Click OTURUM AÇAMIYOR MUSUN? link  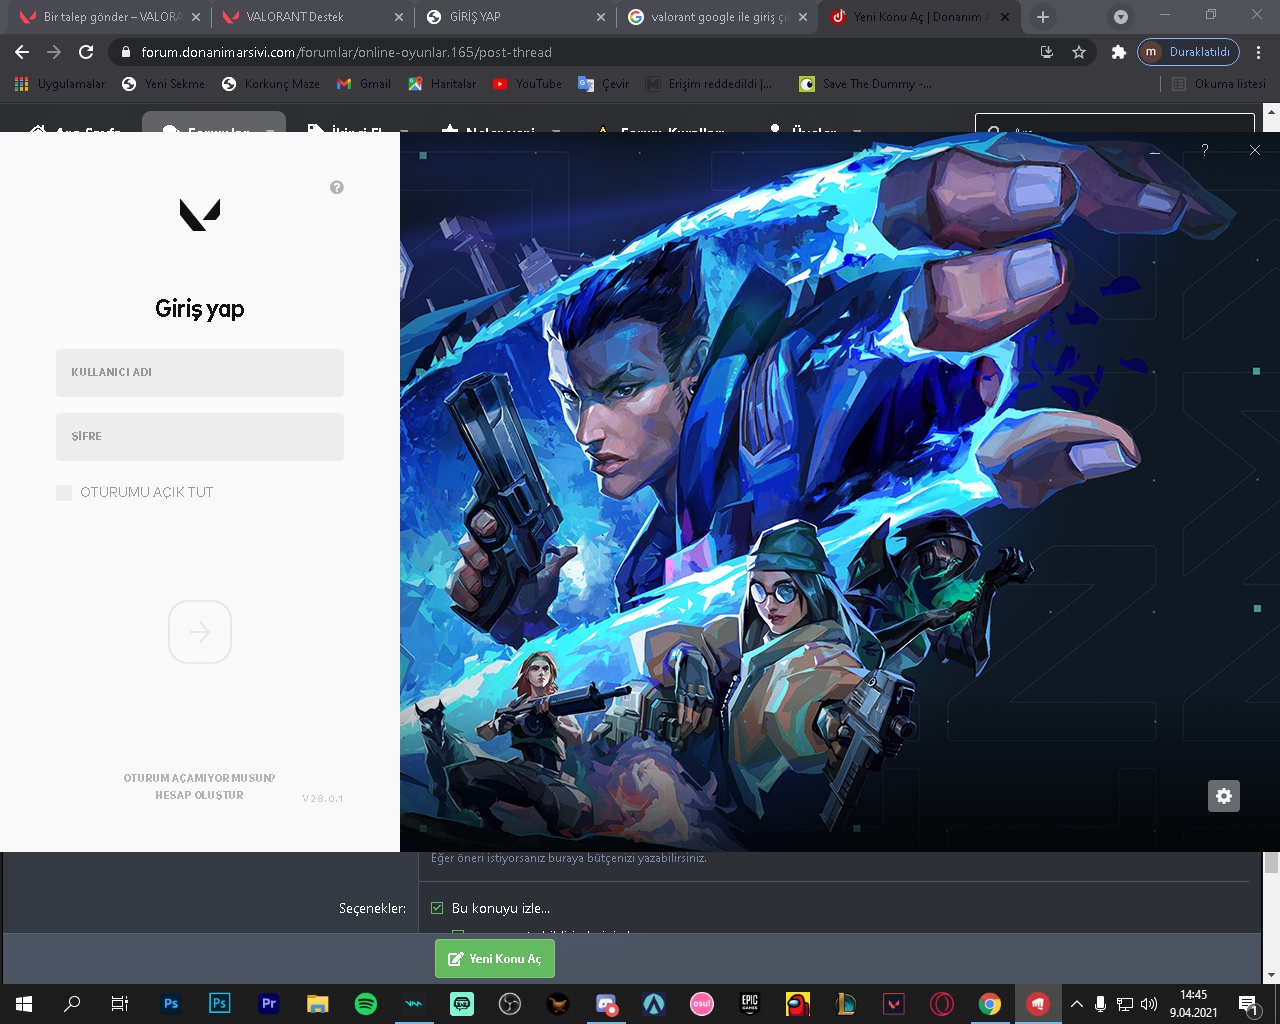[199, 778]
